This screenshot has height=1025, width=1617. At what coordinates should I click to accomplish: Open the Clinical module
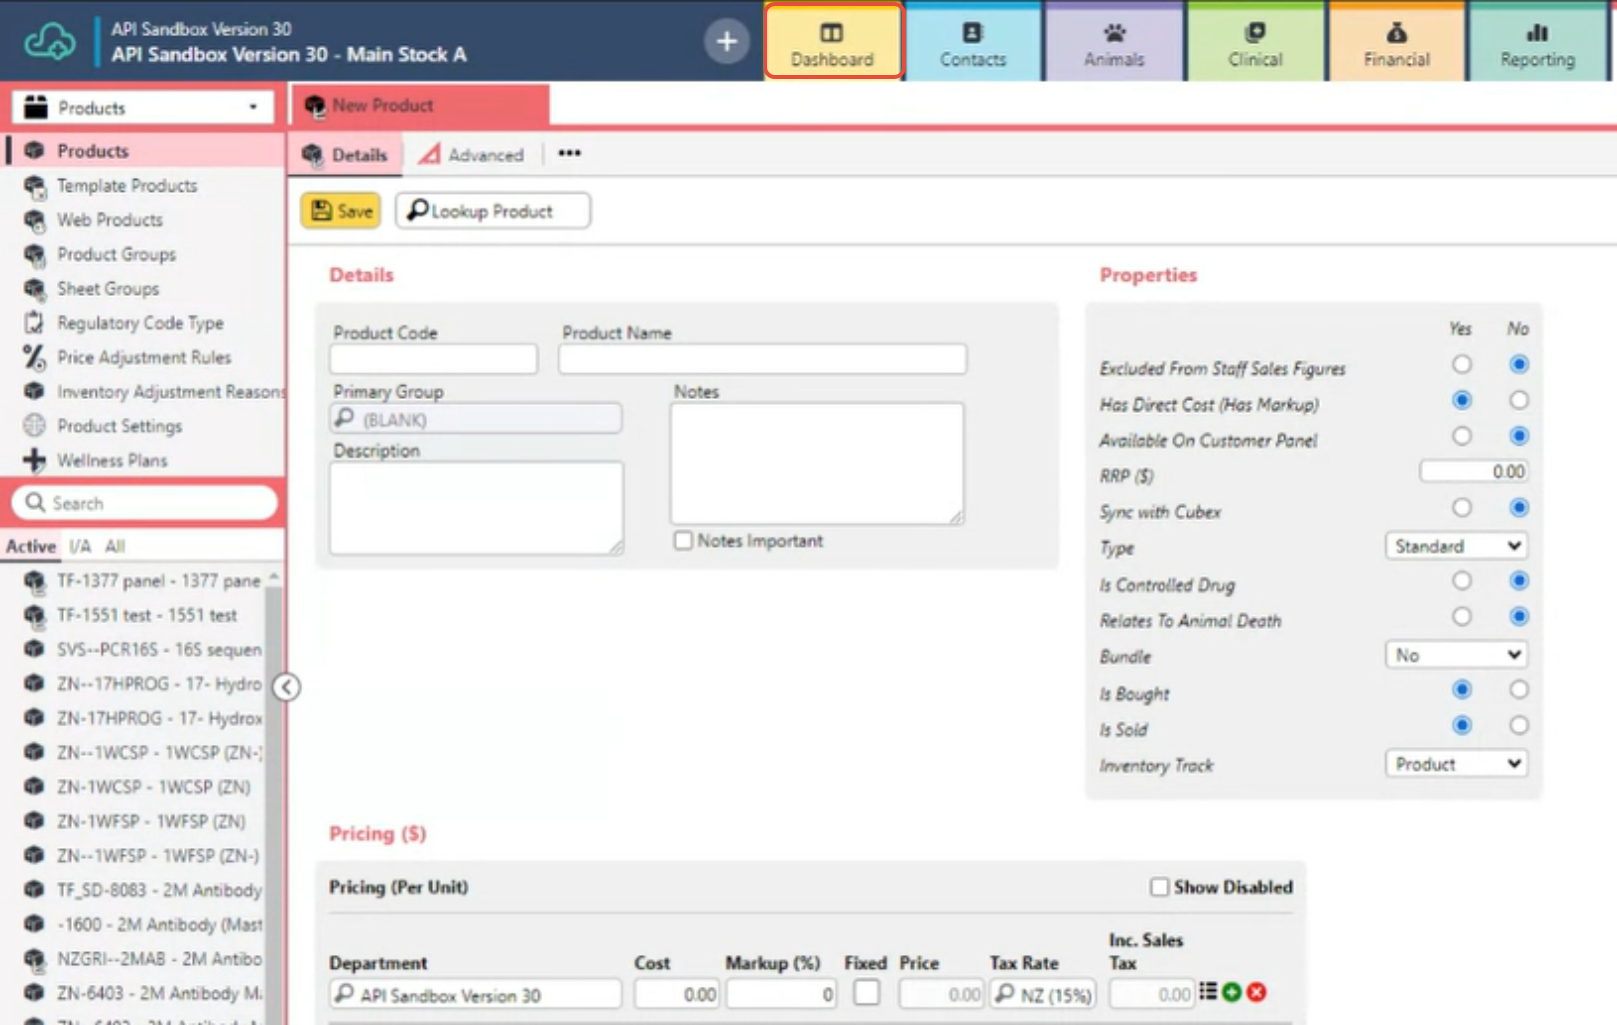[1254, 41]
